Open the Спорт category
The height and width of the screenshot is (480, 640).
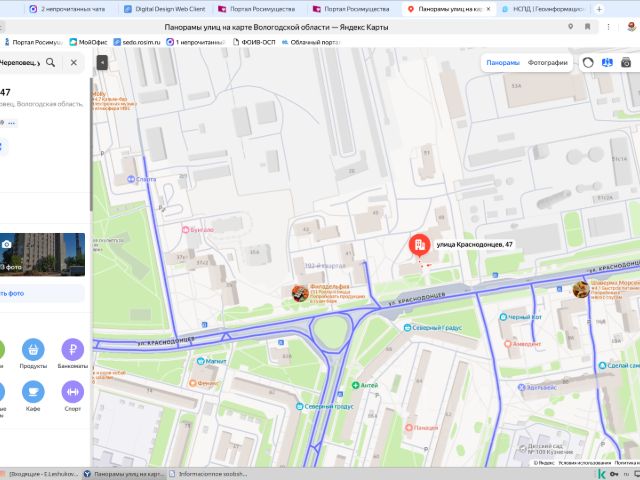click(x=73, y=396)
